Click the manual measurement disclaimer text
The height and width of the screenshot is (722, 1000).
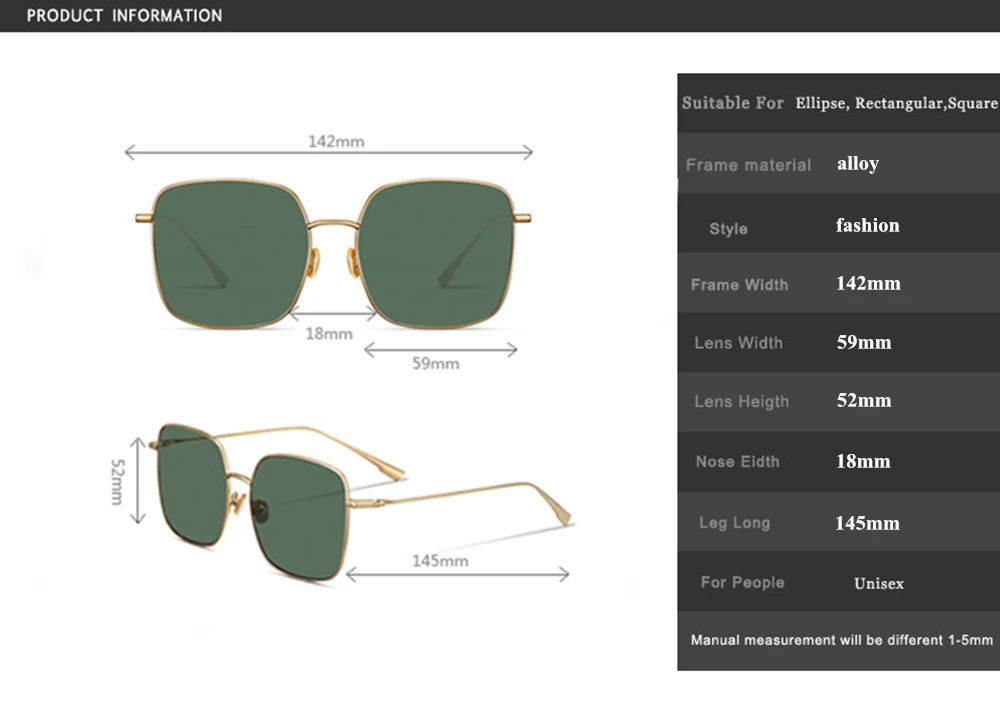pos(842,640)
